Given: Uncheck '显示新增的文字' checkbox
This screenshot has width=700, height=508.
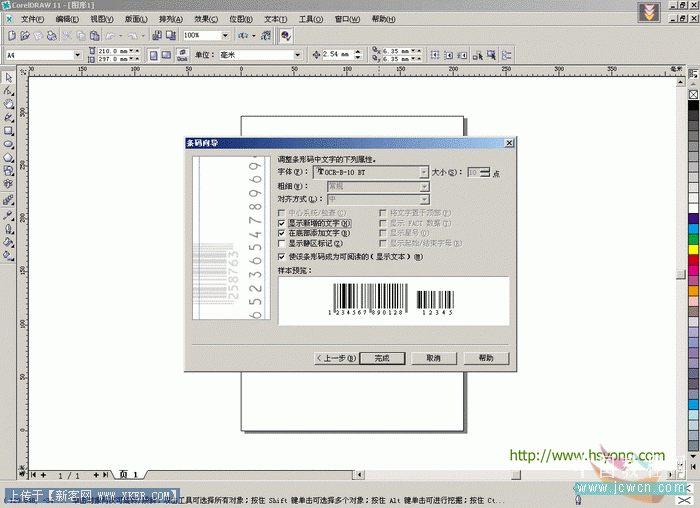Looking at the screenshot, I should click(x=281, y=223).
